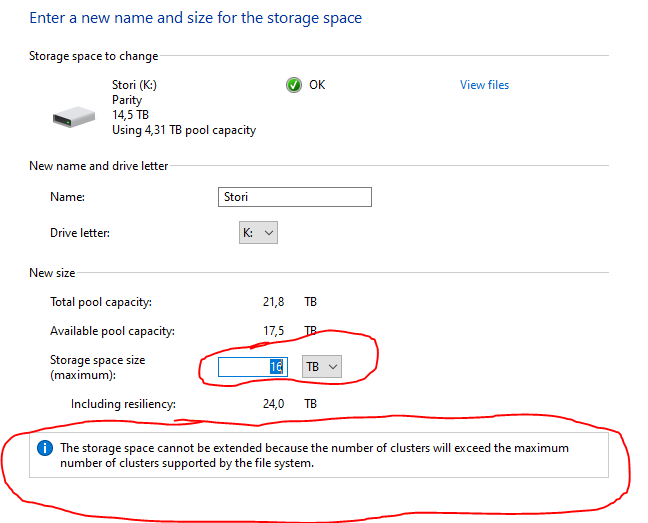Click the Available pool capacity label
Image resolution: width=648 pixels, height=523 pixels.
(x=112, y=331)
